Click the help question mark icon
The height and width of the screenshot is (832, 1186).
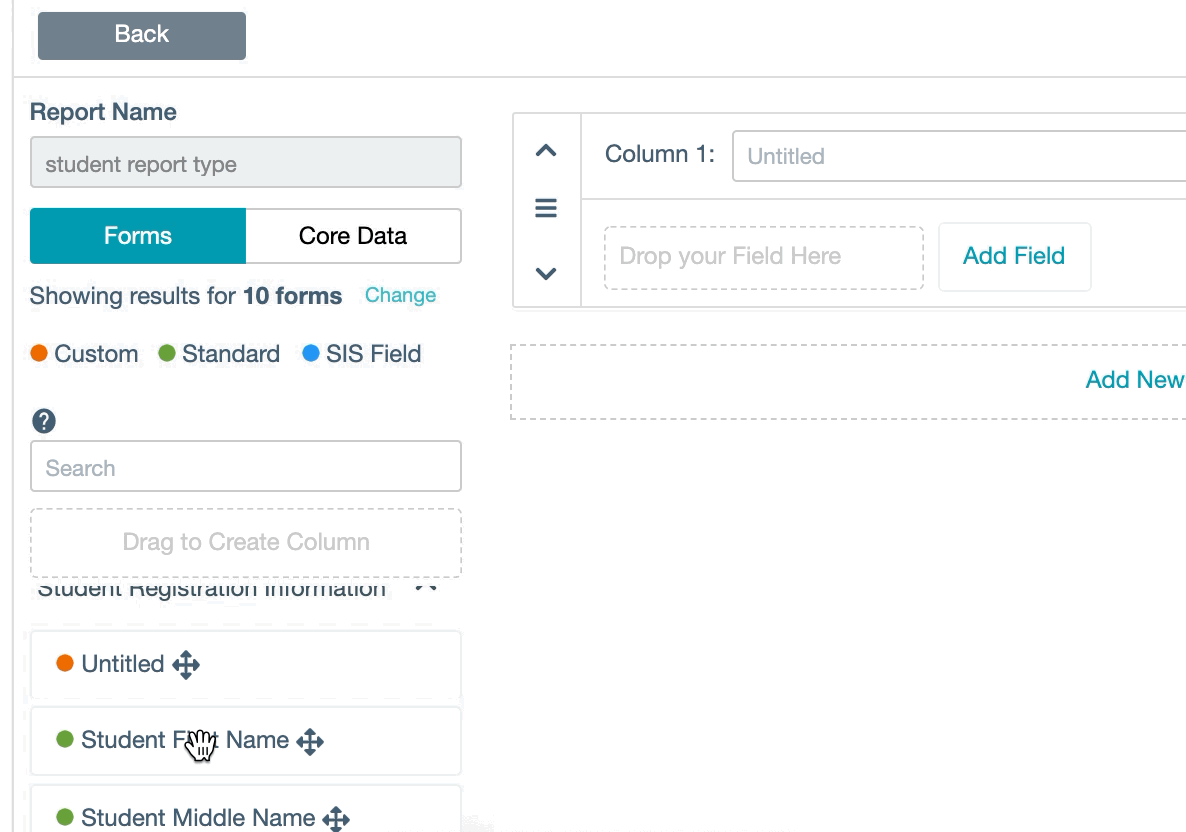pyautogui.click(x=44, y=421)
